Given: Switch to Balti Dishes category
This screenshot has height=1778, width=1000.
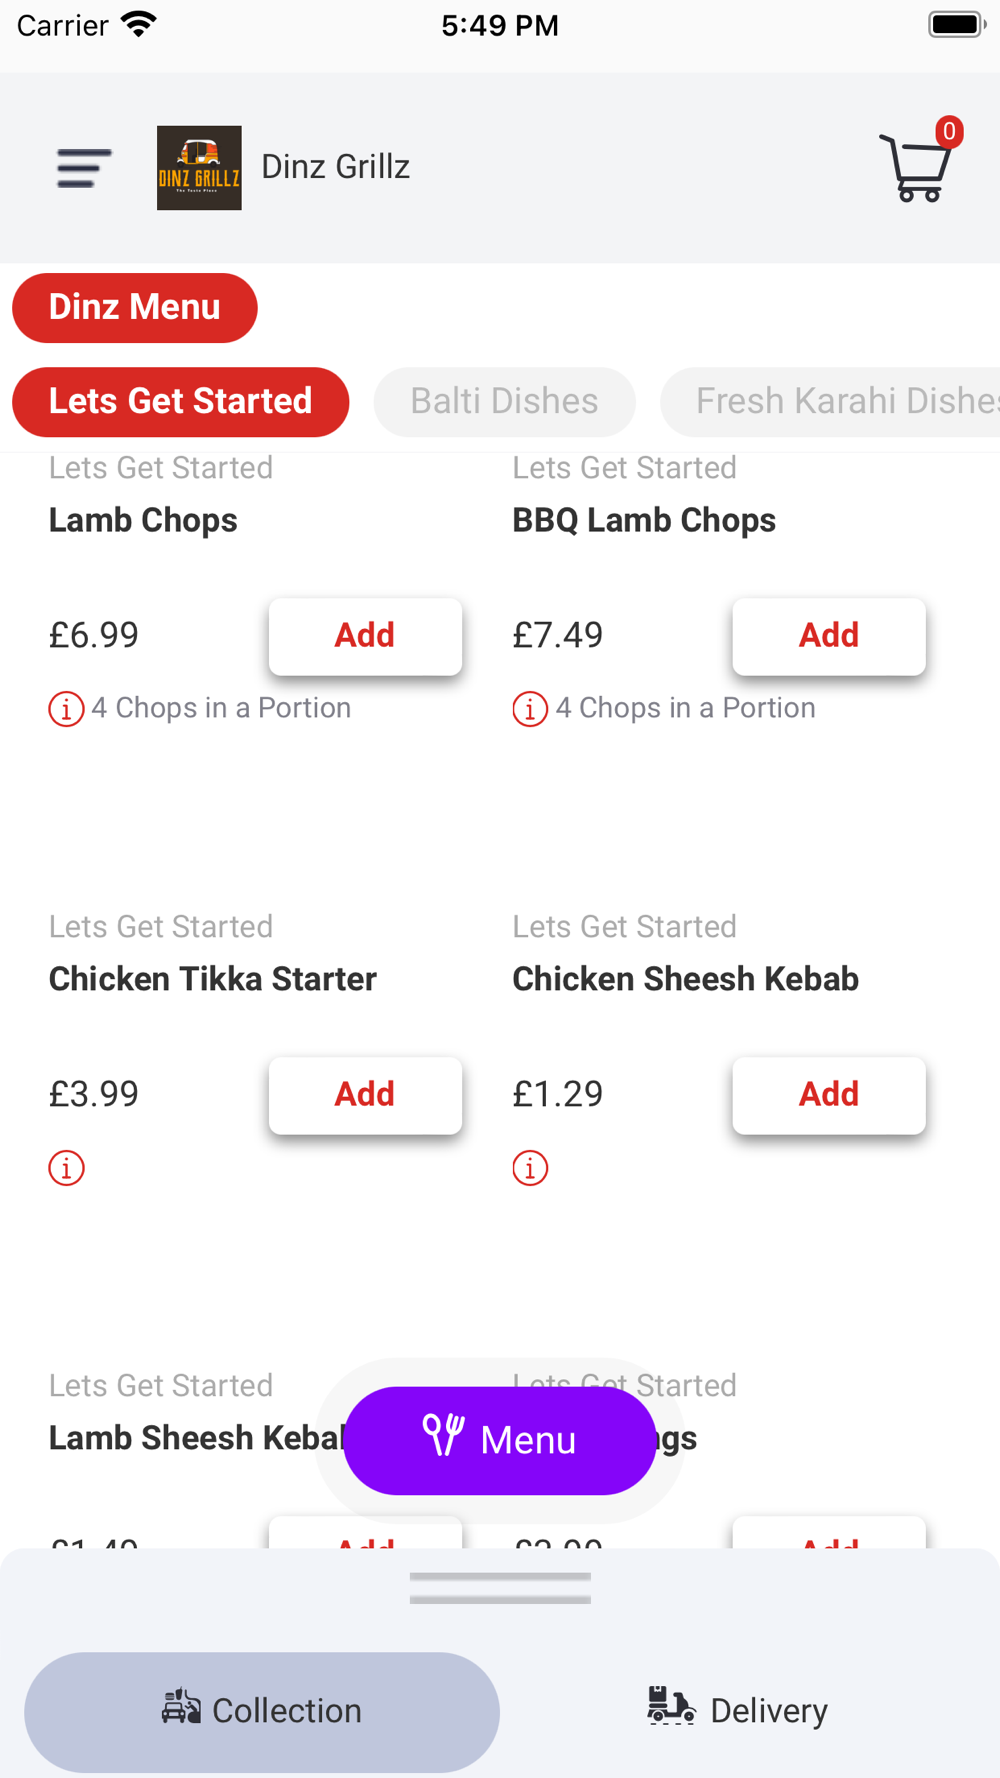Looking at the screenshot, I should 505,402.
